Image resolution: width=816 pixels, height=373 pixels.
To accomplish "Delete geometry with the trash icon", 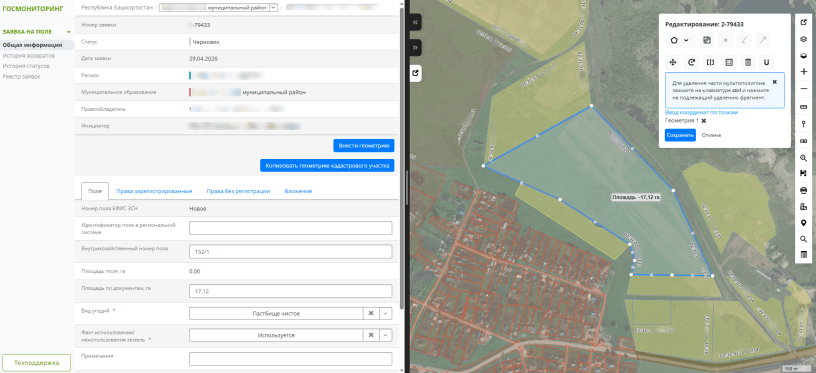I will 748,62.
